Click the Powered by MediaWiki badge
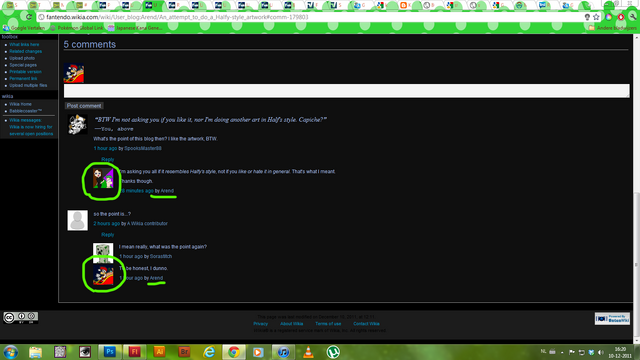Image resolution: width=640 pixels, height=360 pixels. [x=612, y=319]
